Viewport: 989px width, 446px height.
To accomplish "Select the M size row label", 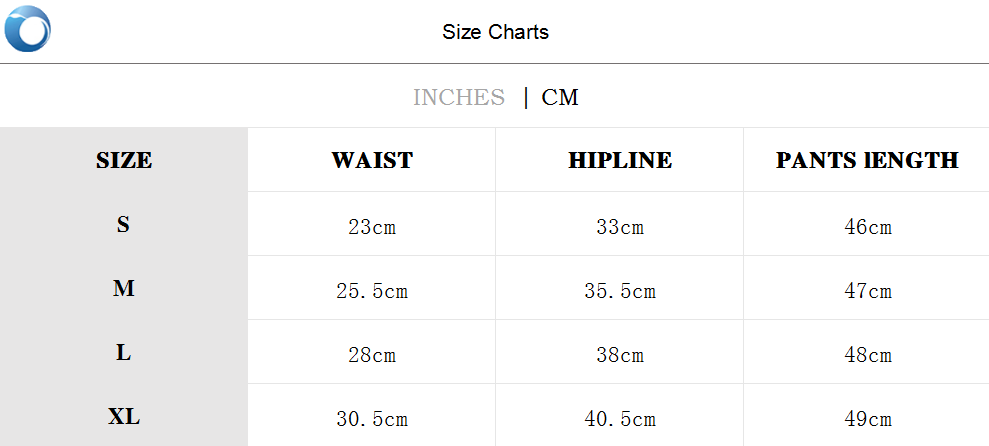I will (x=123, y=289).
